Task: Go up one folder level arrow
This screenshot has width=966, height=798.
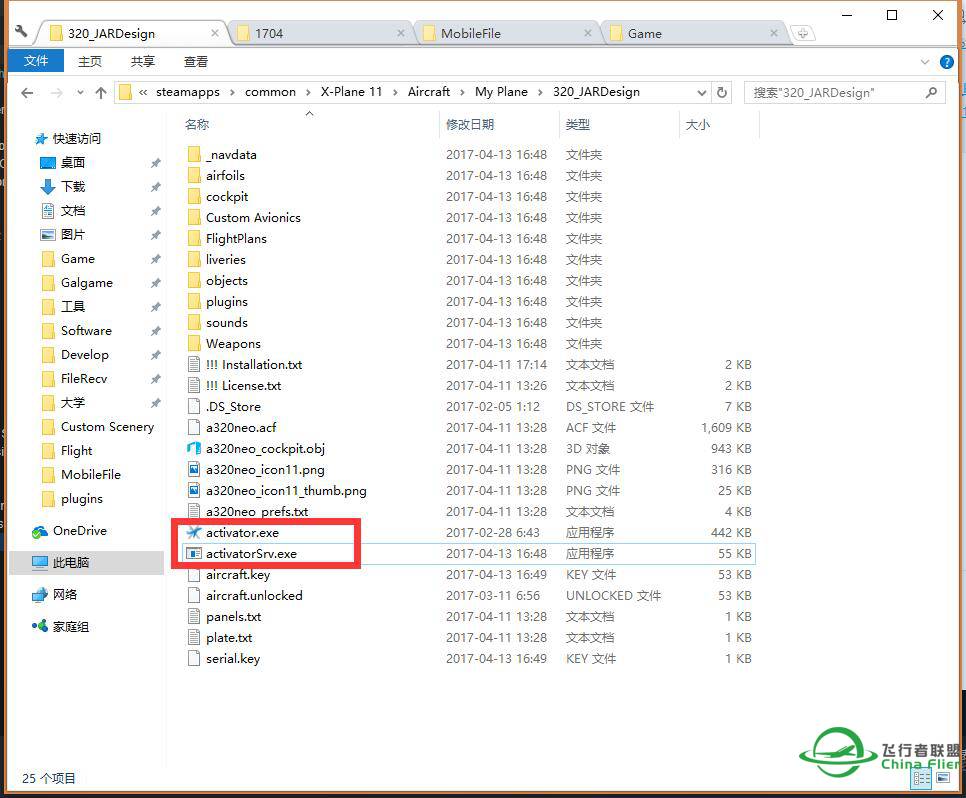Action: 101,92
